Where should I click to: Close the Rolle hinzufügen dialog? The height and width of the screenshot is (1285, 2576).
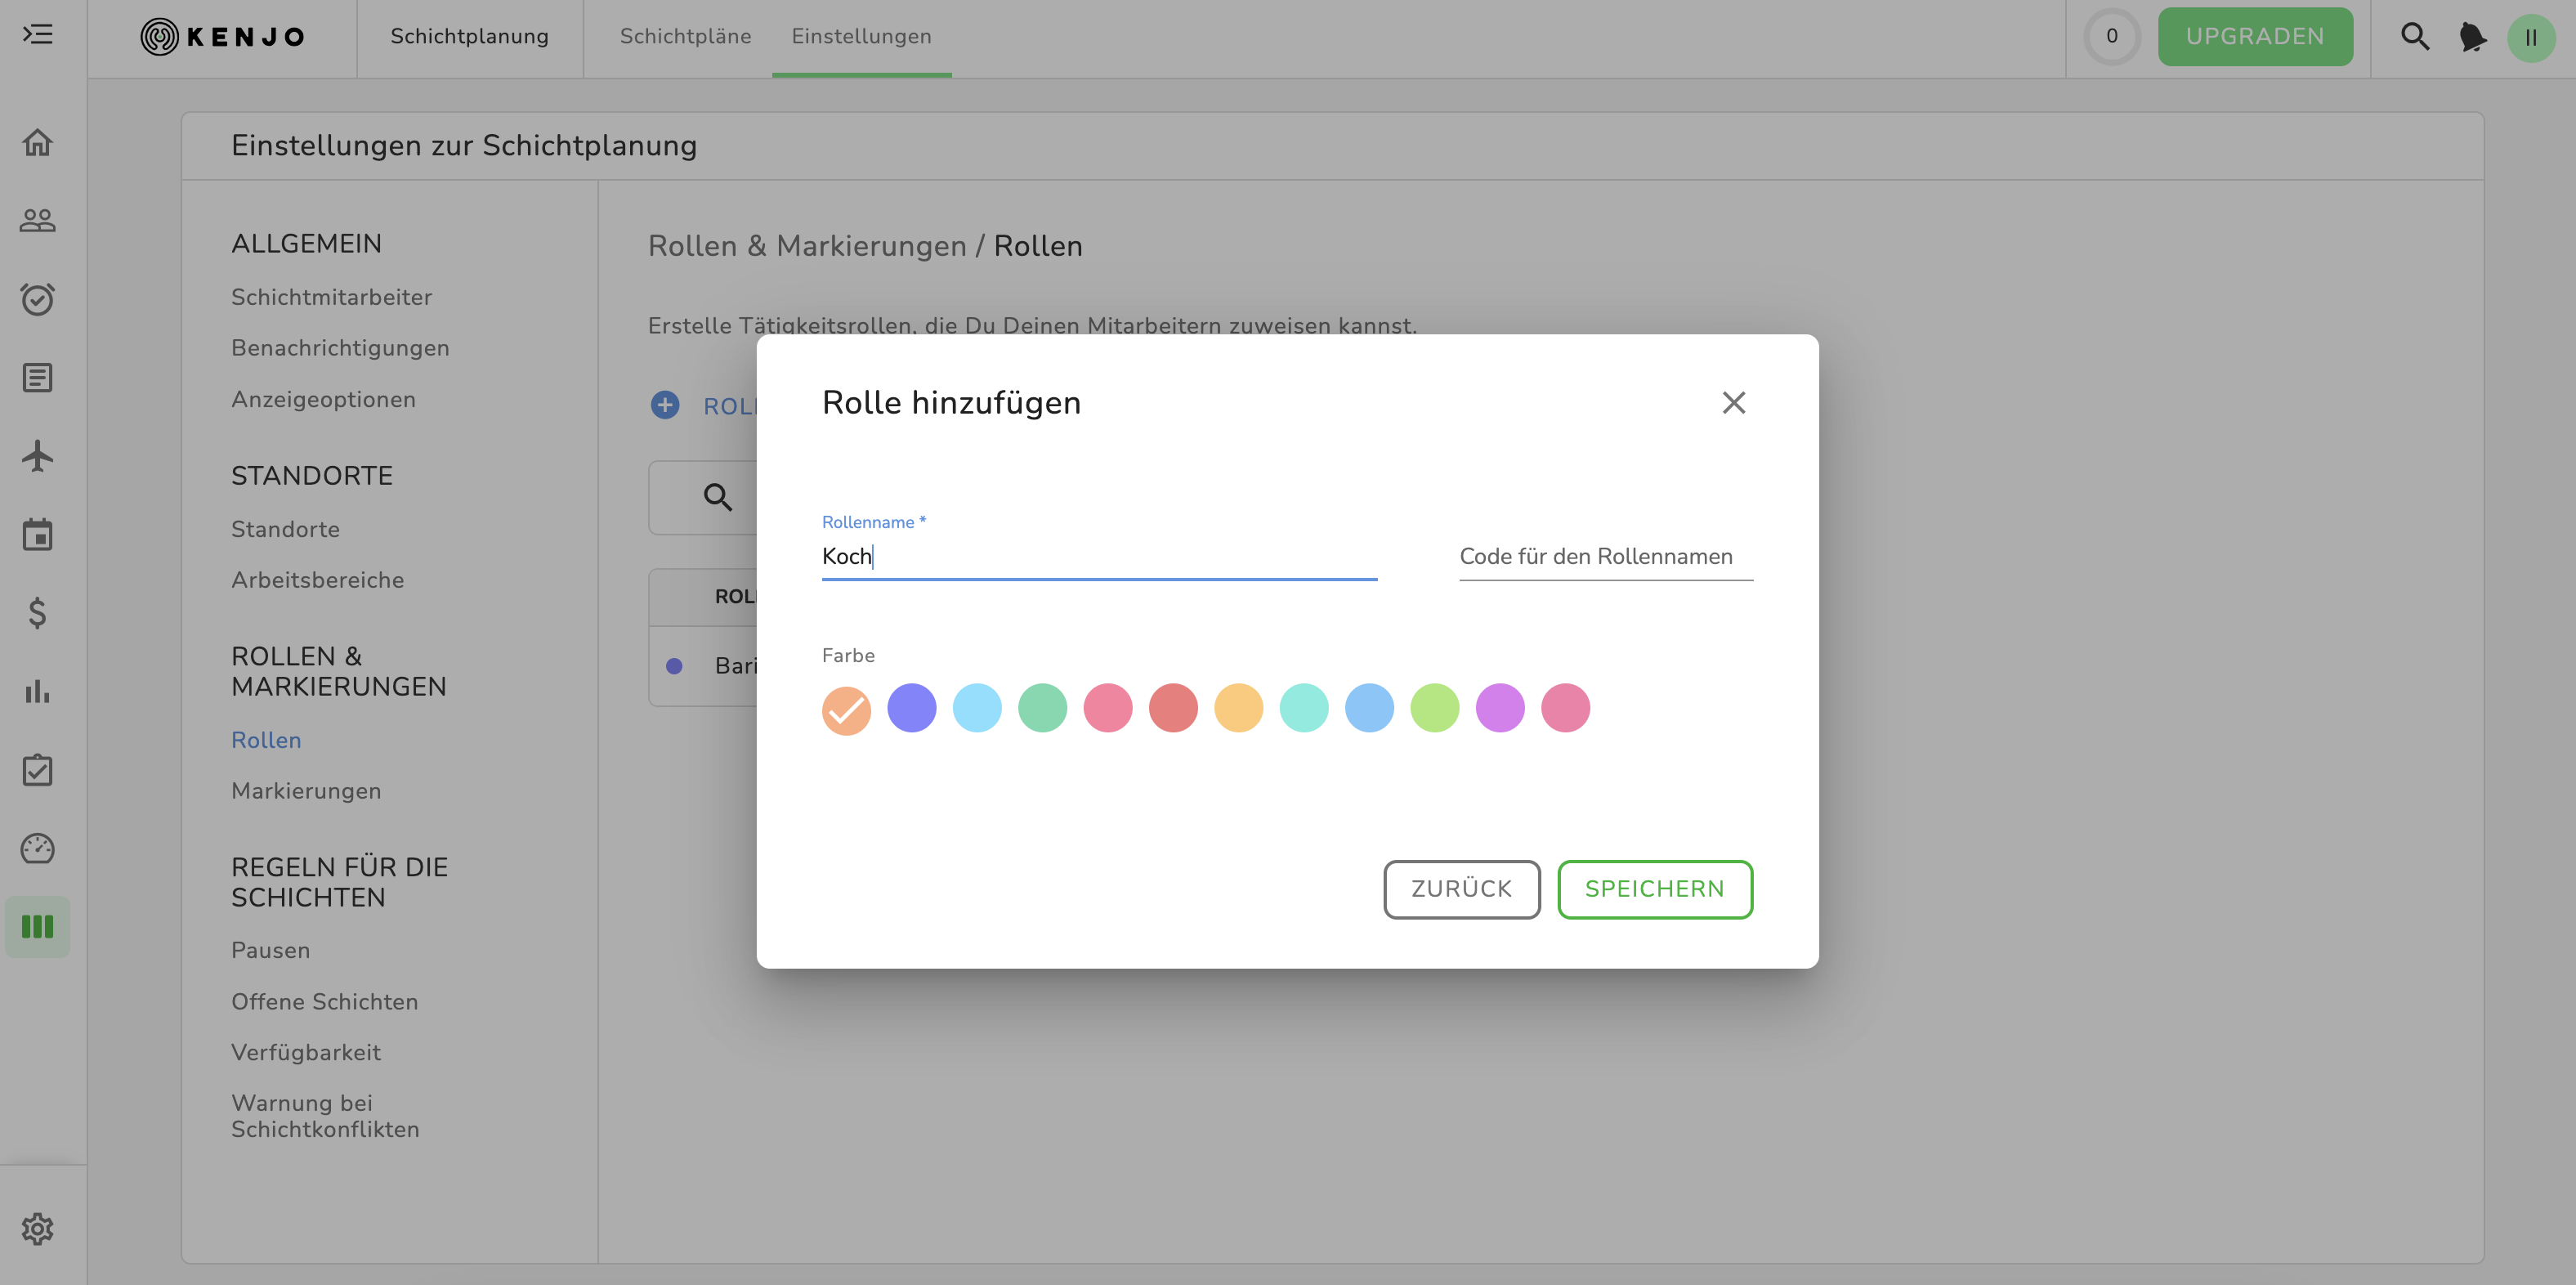1733,402
